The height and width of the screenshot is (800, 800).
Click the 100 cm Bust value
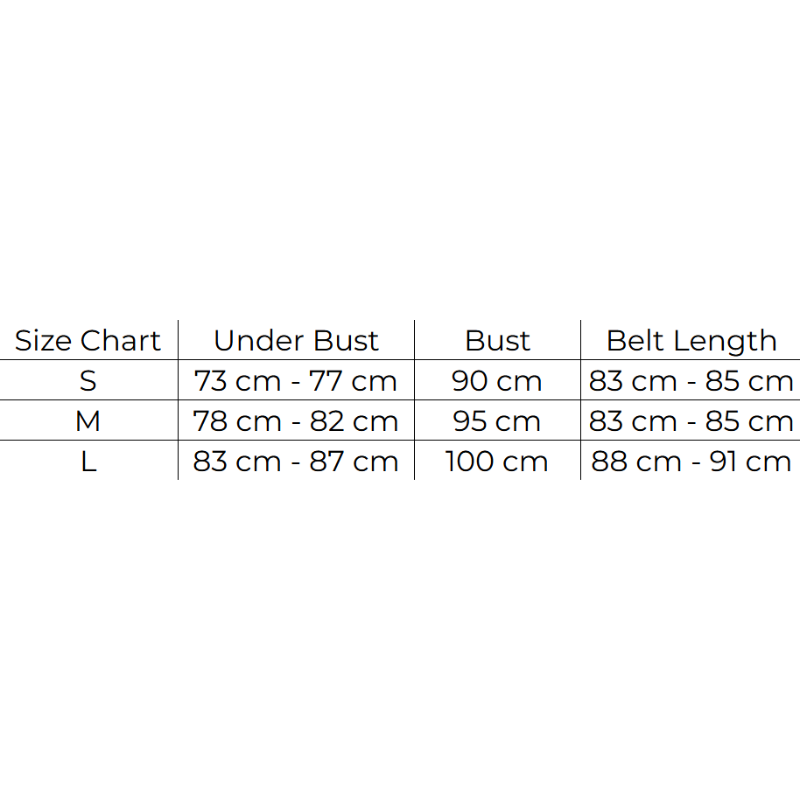coord(497,461)
